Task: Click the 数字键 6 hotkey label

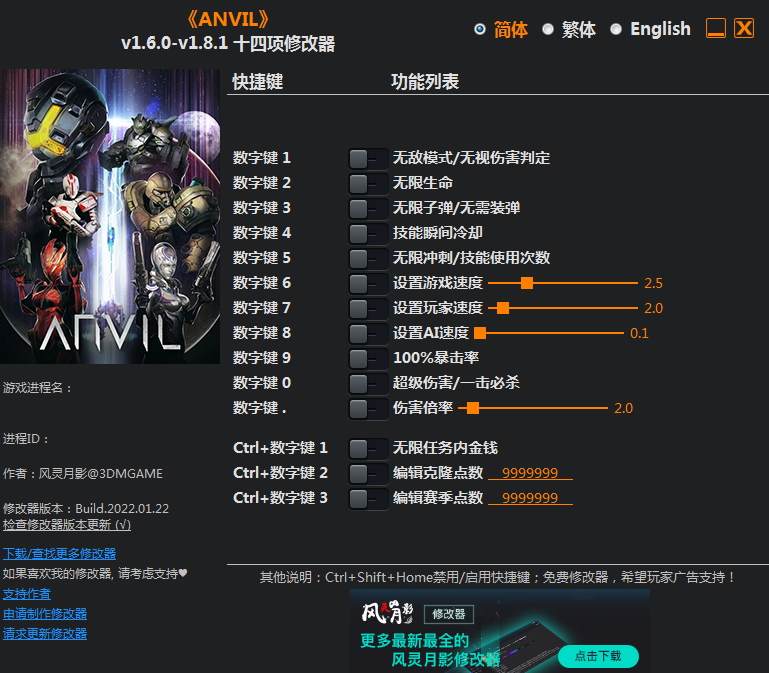Action: point(261,283)
